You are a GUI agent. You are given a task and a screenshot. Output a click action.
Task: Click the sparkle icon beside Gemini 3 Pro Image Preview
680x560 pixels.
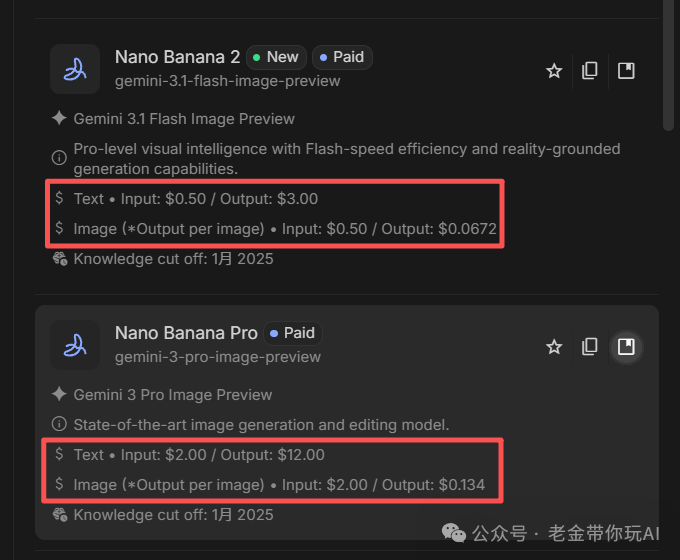click(59, 394)
